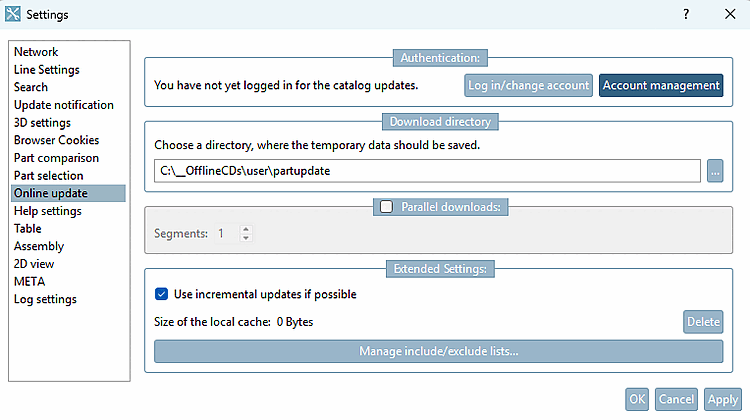Click Log in/change account button

[528, 86]
